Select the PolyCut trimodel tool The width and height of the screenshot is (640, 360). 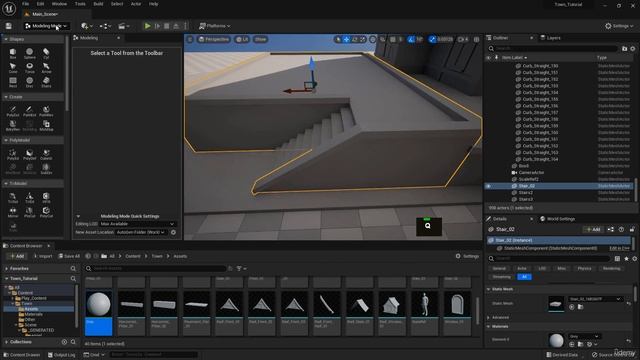coord(46,212)
